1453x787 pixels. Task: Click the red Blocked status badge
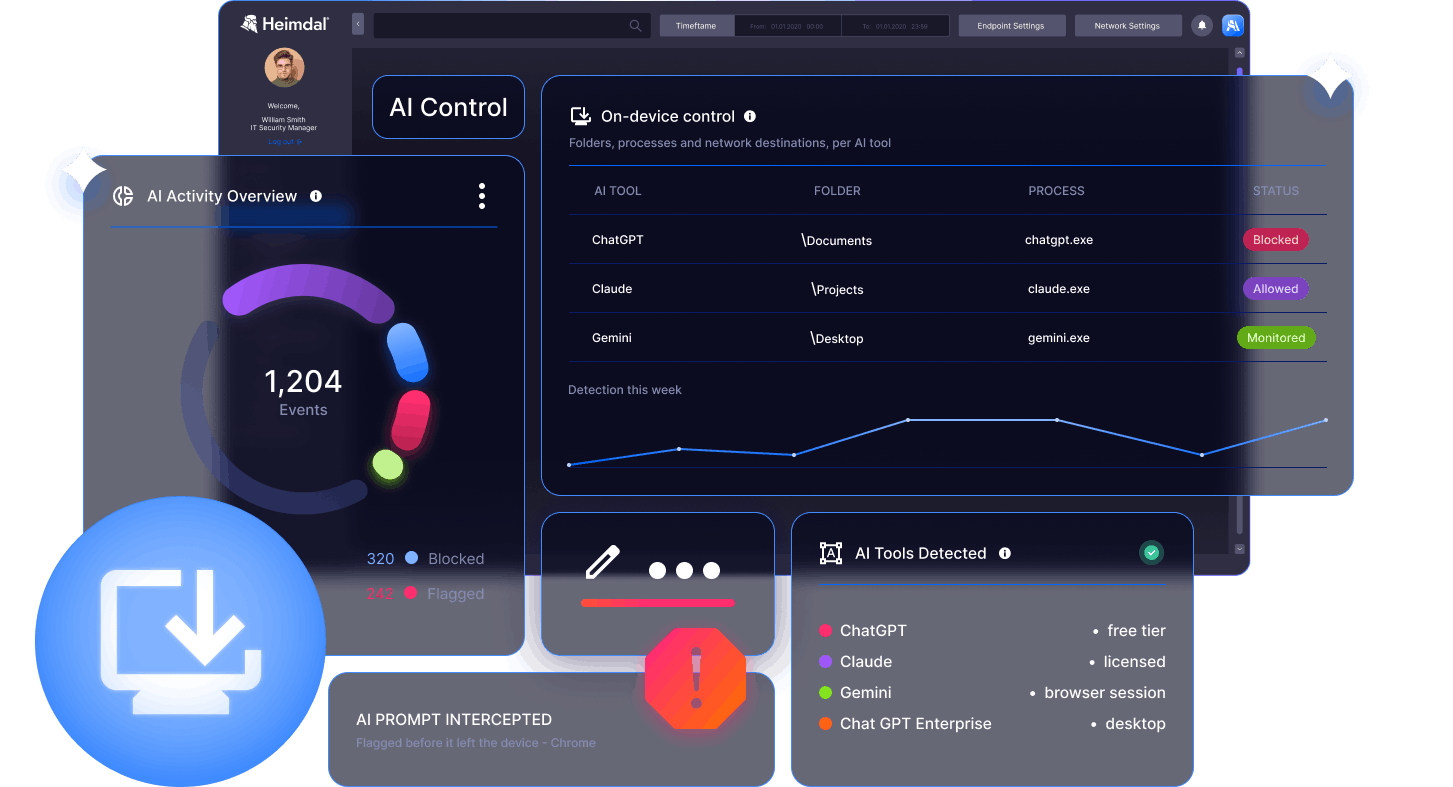[x=1275, y=240]
